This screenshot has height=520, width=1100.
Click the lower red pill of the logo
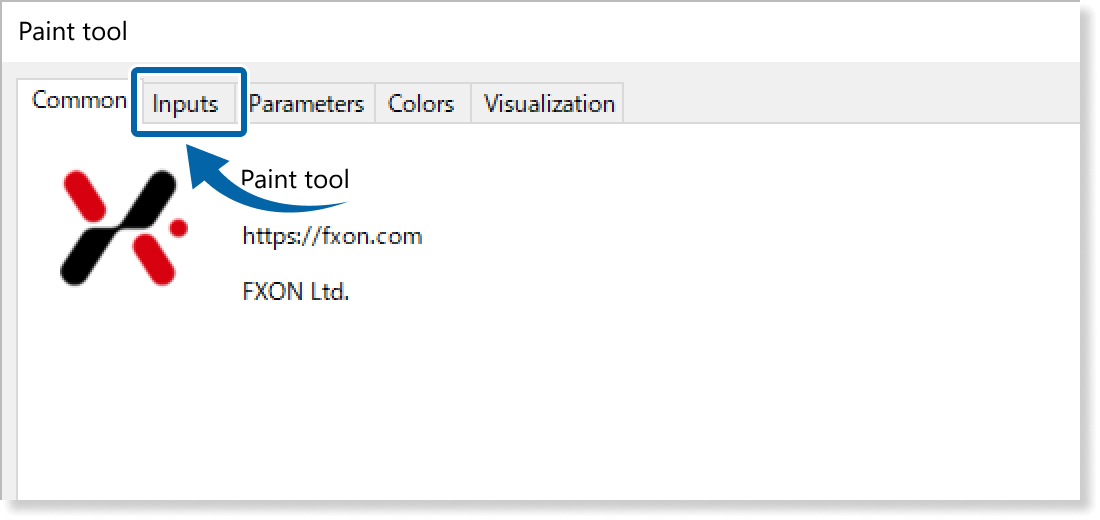[x=155, y=260]
